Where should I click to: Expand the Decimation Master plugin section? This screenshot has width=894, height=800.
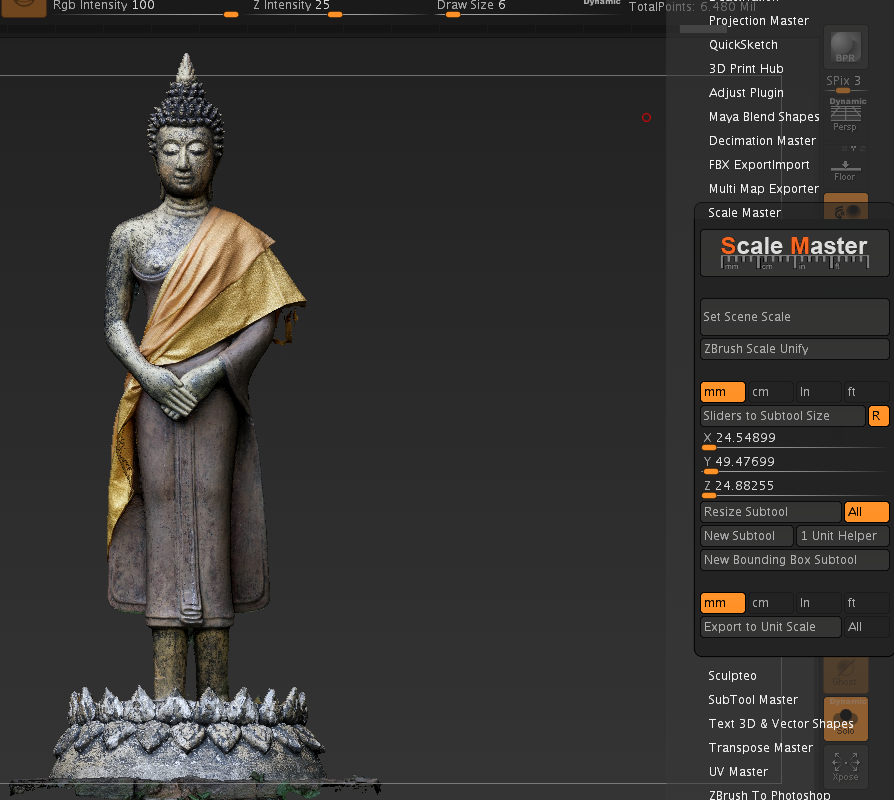point(762,141)
